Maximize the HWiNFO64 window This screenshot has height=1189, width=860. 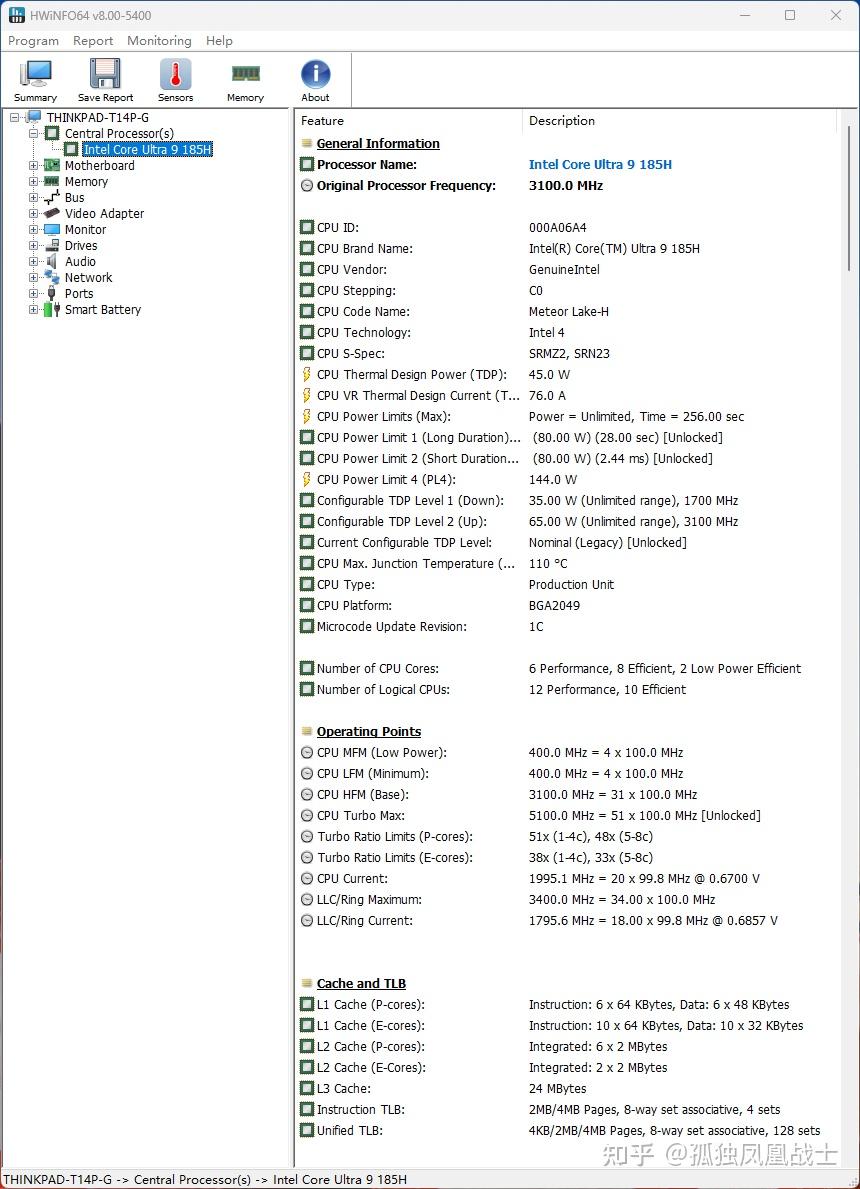789,15
